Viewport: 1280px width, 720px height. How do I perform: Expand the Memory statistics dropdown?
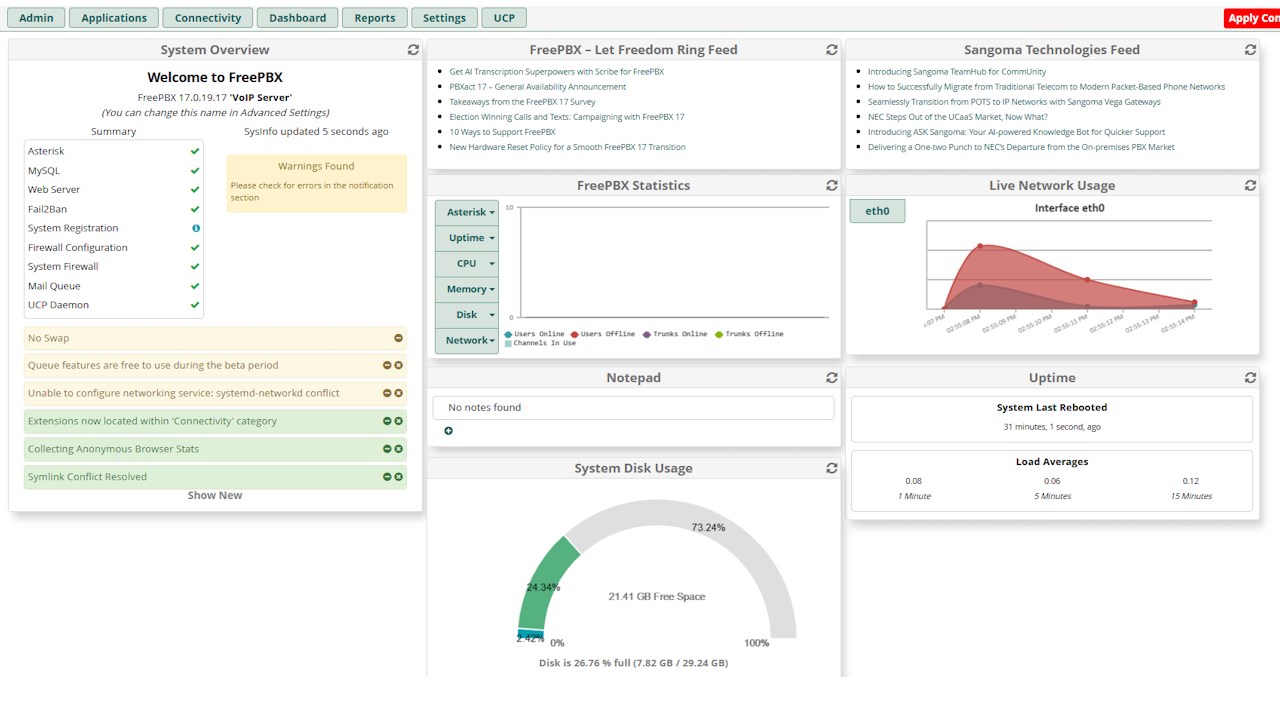[x=466, y=289]
